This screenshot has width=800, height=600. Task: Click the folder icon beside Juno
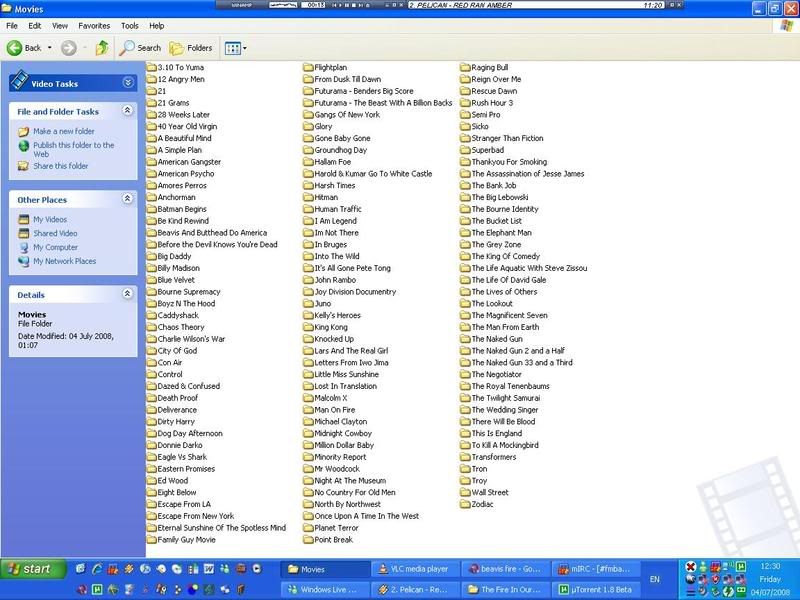(308, 304)
